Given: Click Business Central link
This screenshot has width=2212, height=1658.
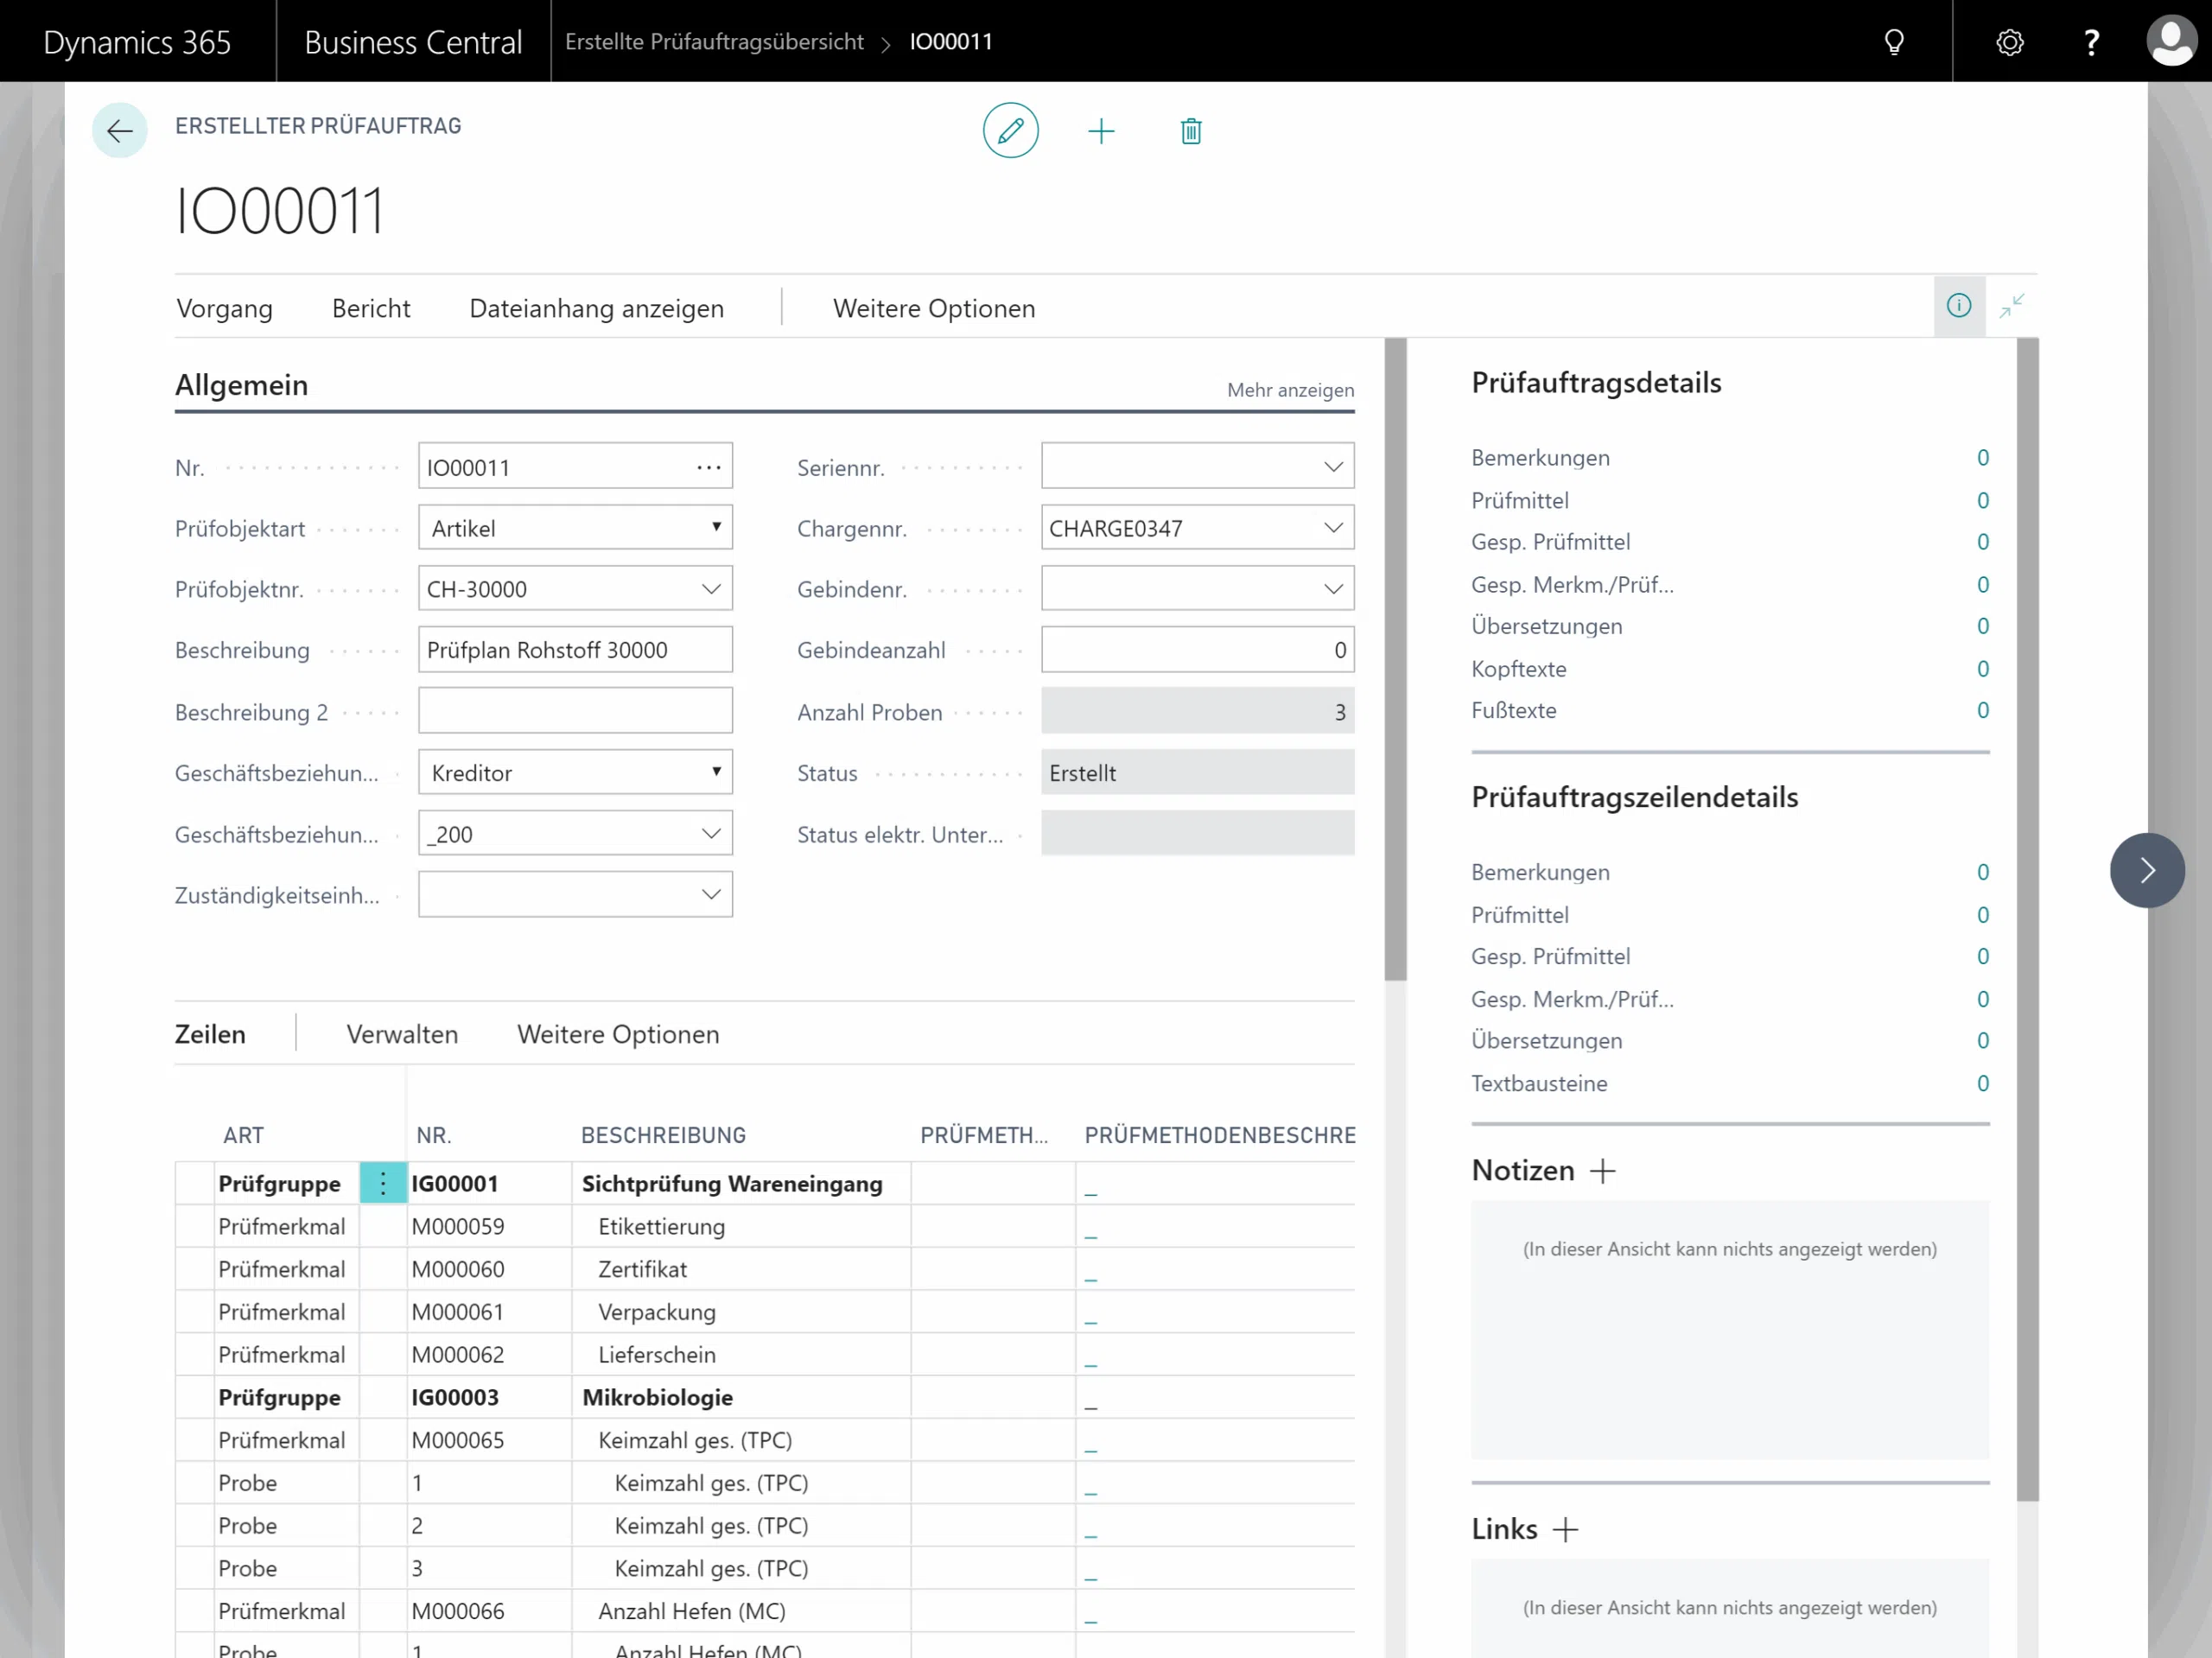Looking at the screenshot, I should click(x=413, y=42).
